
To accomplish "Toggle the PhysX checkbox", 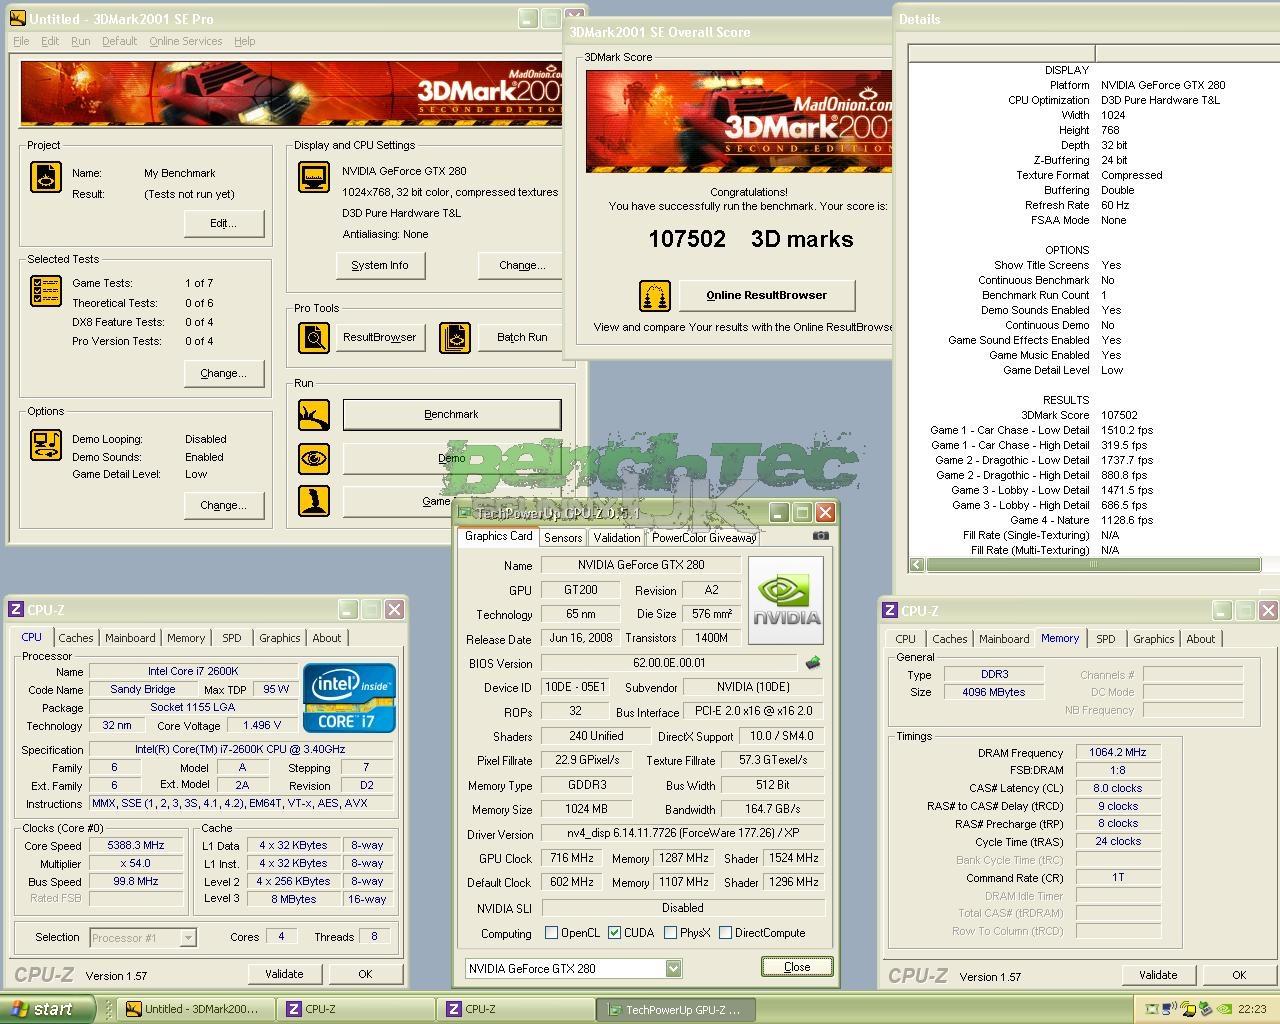I will tap(670, 933).
